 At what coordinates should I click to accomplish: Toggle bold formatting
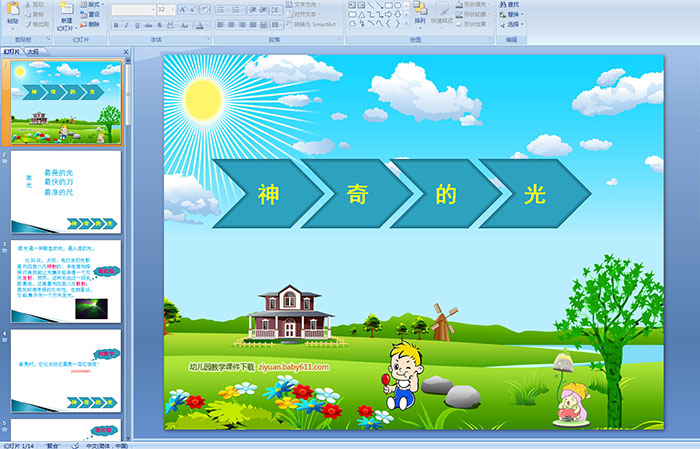coord(116,24)
